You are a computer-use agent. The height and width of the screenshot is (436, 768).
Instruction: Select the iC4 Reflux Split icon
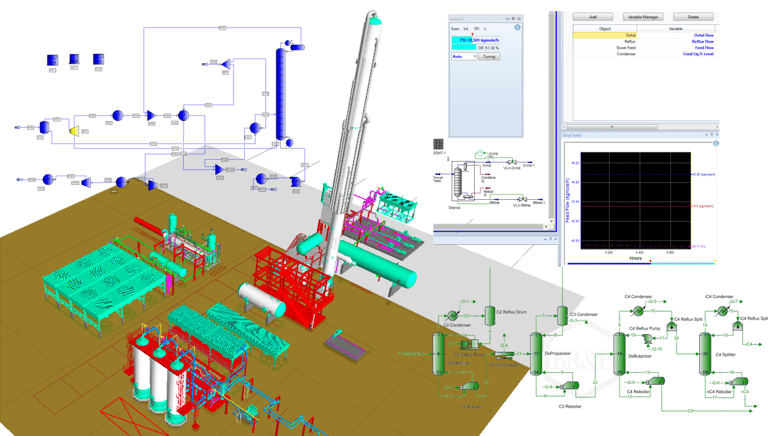(739, 326)
